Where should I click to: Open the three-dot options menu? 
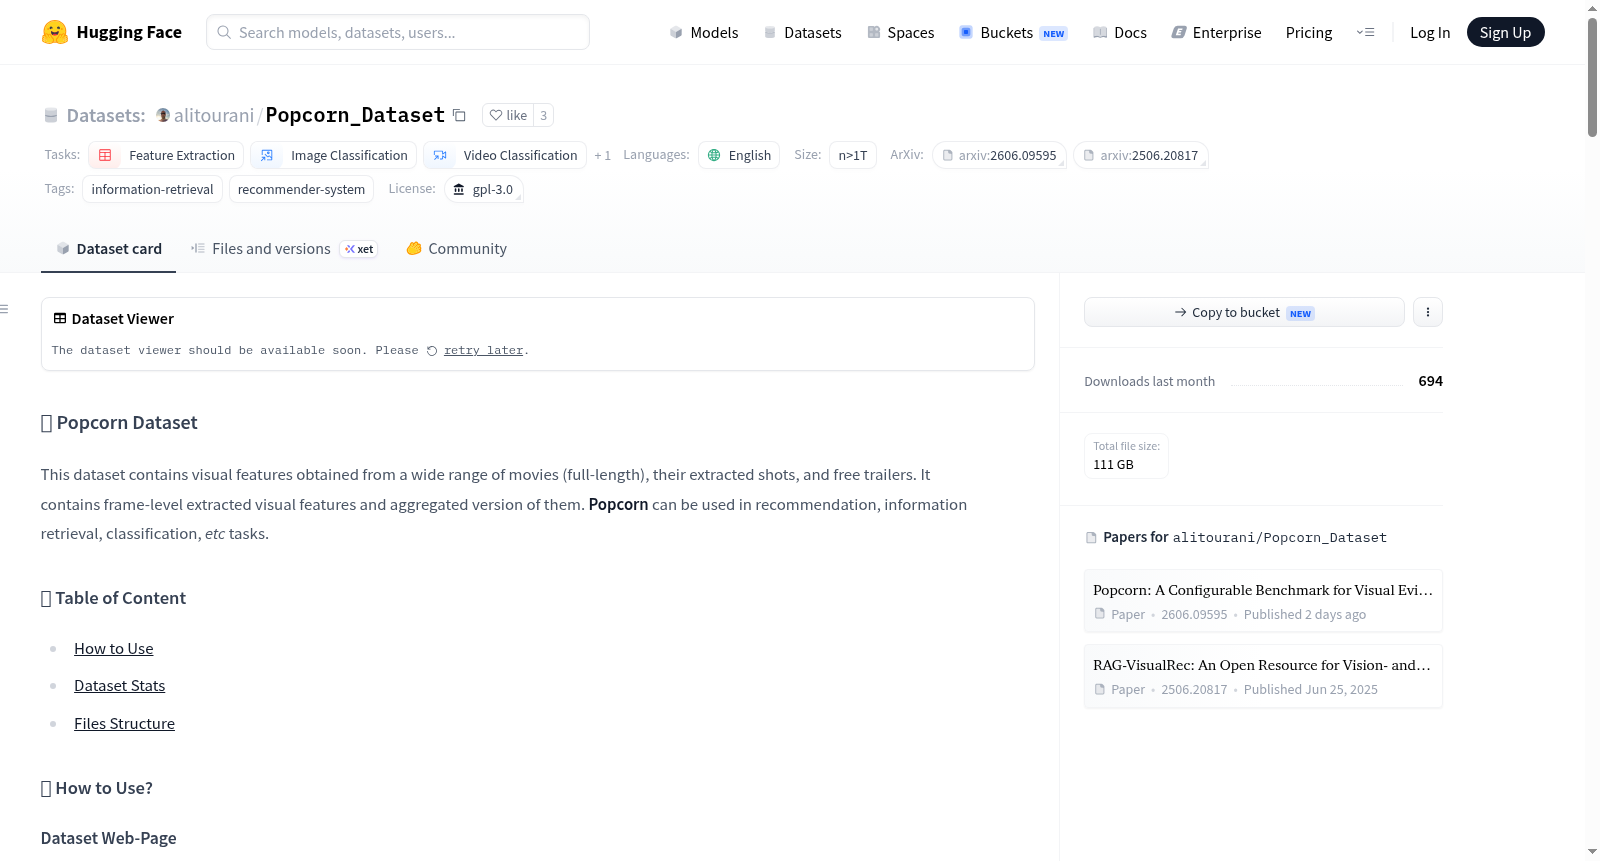1428,312
